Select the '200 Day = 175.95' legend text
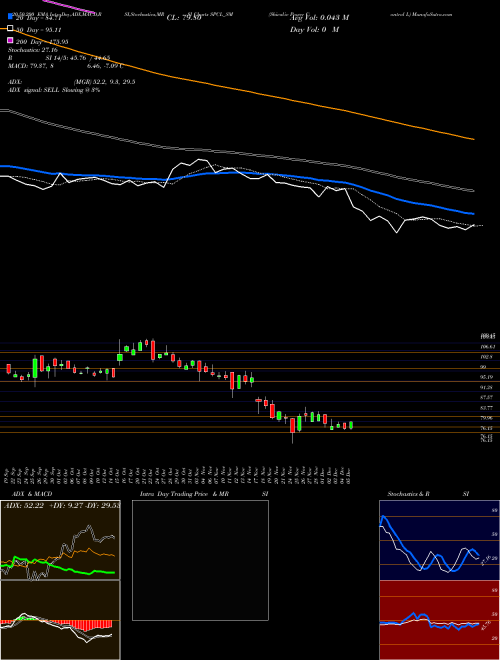Image resolution: width=500 pixels, height=660 pixels. coord(41,42)
